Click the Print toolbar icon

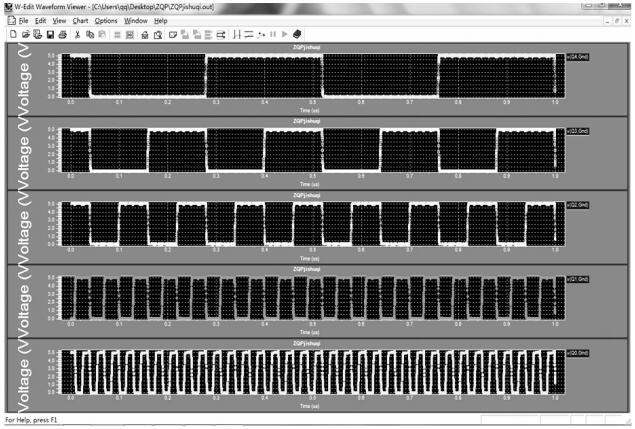point(62,35)
